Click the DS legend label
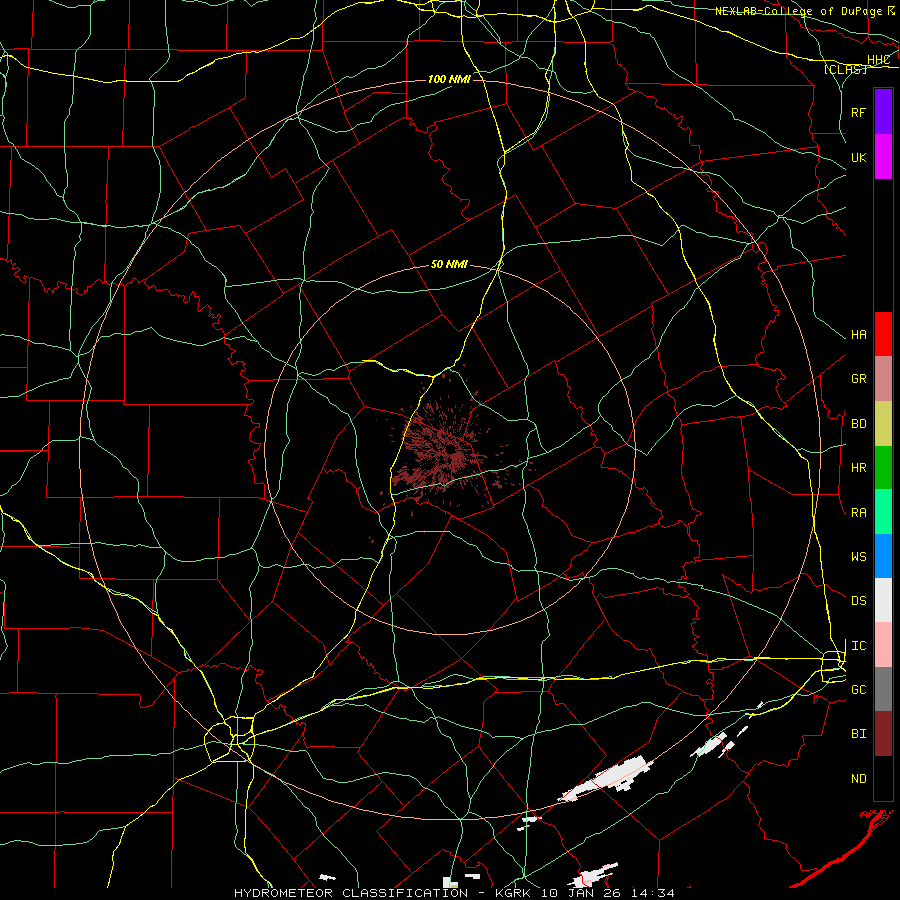This screenshot has height=900, width=900. coord(858,601)
